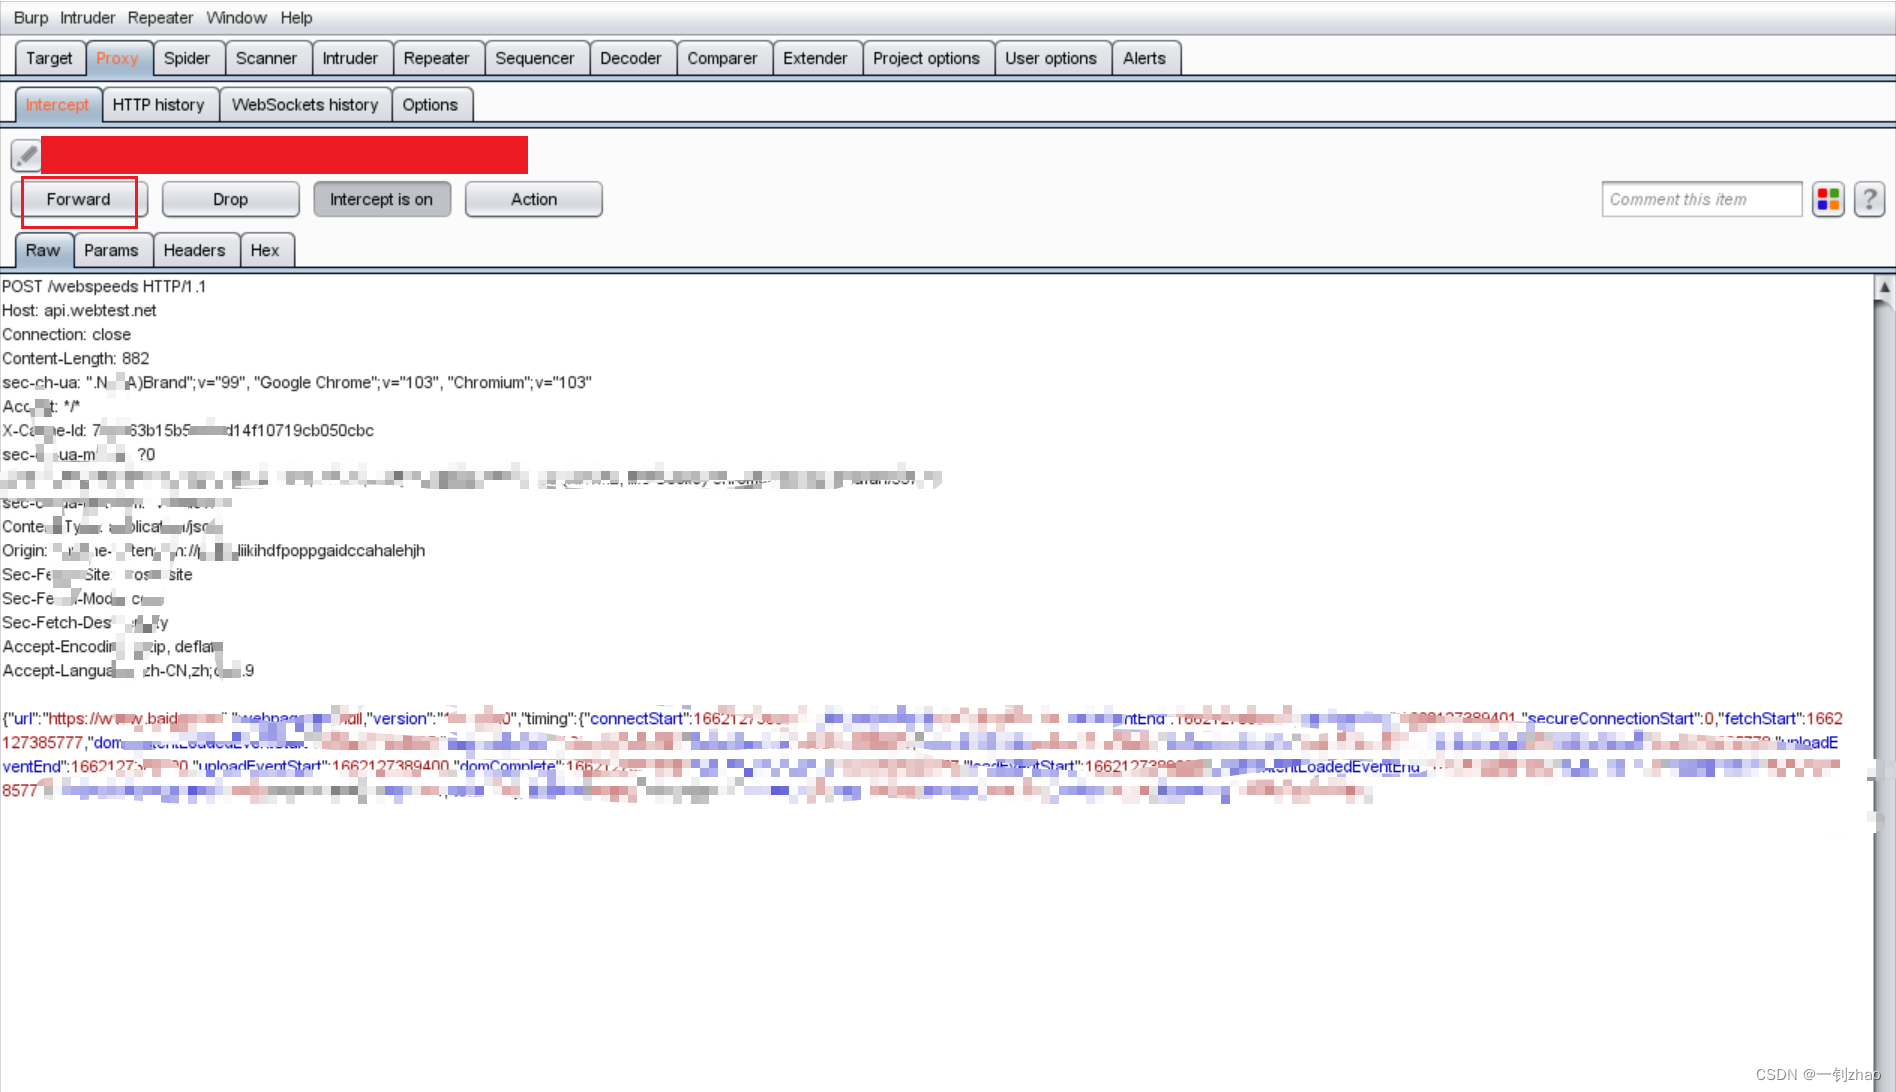Focus the Comment this item field
Screen dimensions: 1896x1092
1701,199
